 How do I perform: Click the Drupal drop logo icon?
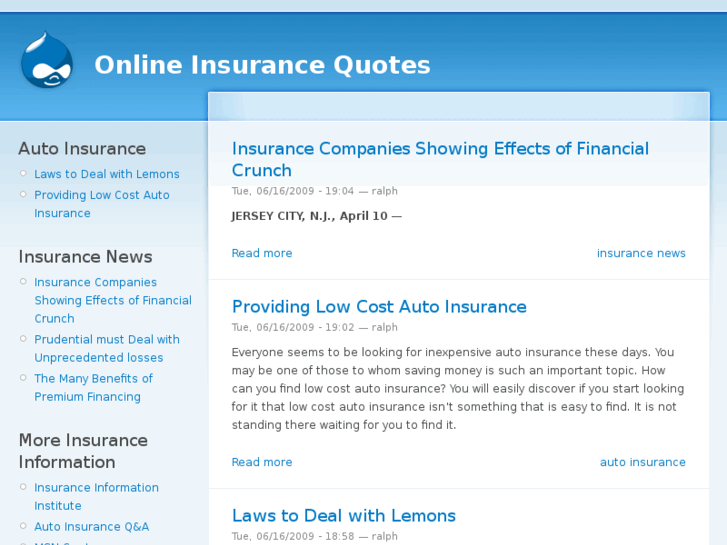pos(46,61)
